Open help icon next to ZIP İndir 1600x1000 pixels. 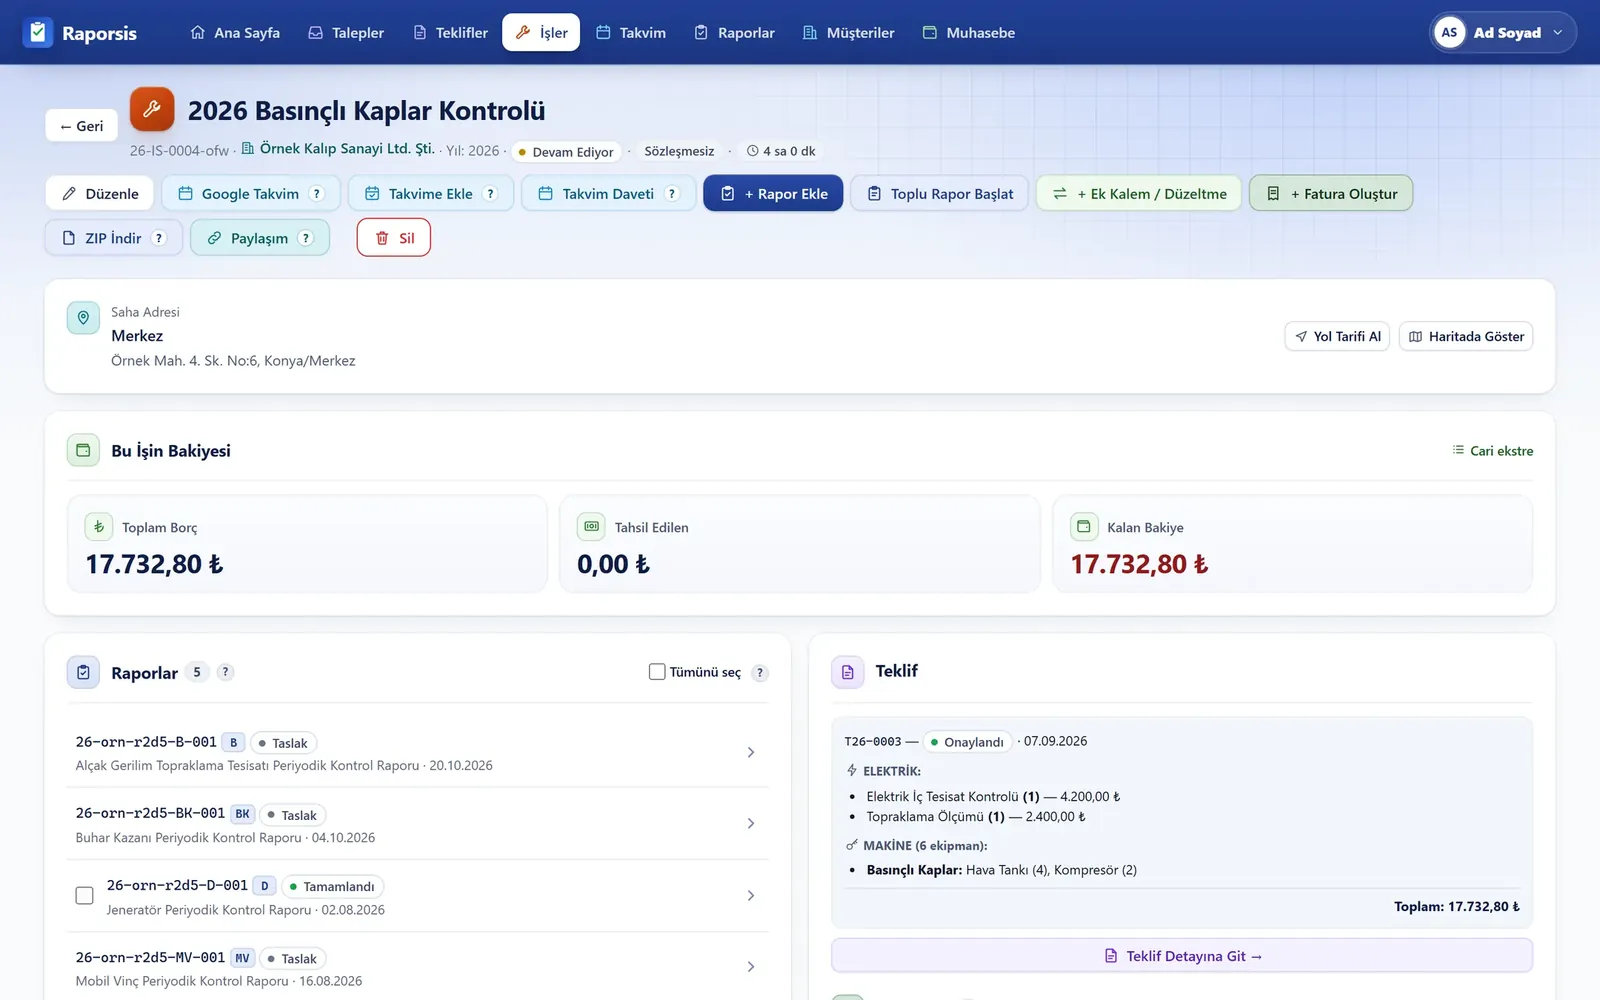pos(159,238)
